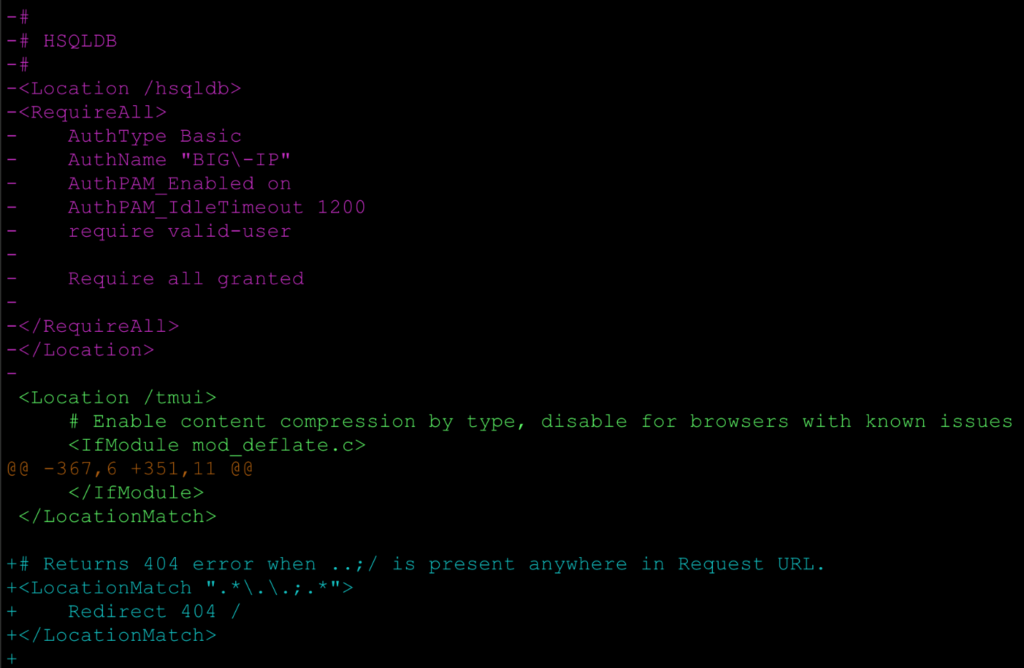Click the removed "<Location /hsqldb>" line
Image resolution: width=1024 pixels, height=668 pixels.
(x=128, y=88)
